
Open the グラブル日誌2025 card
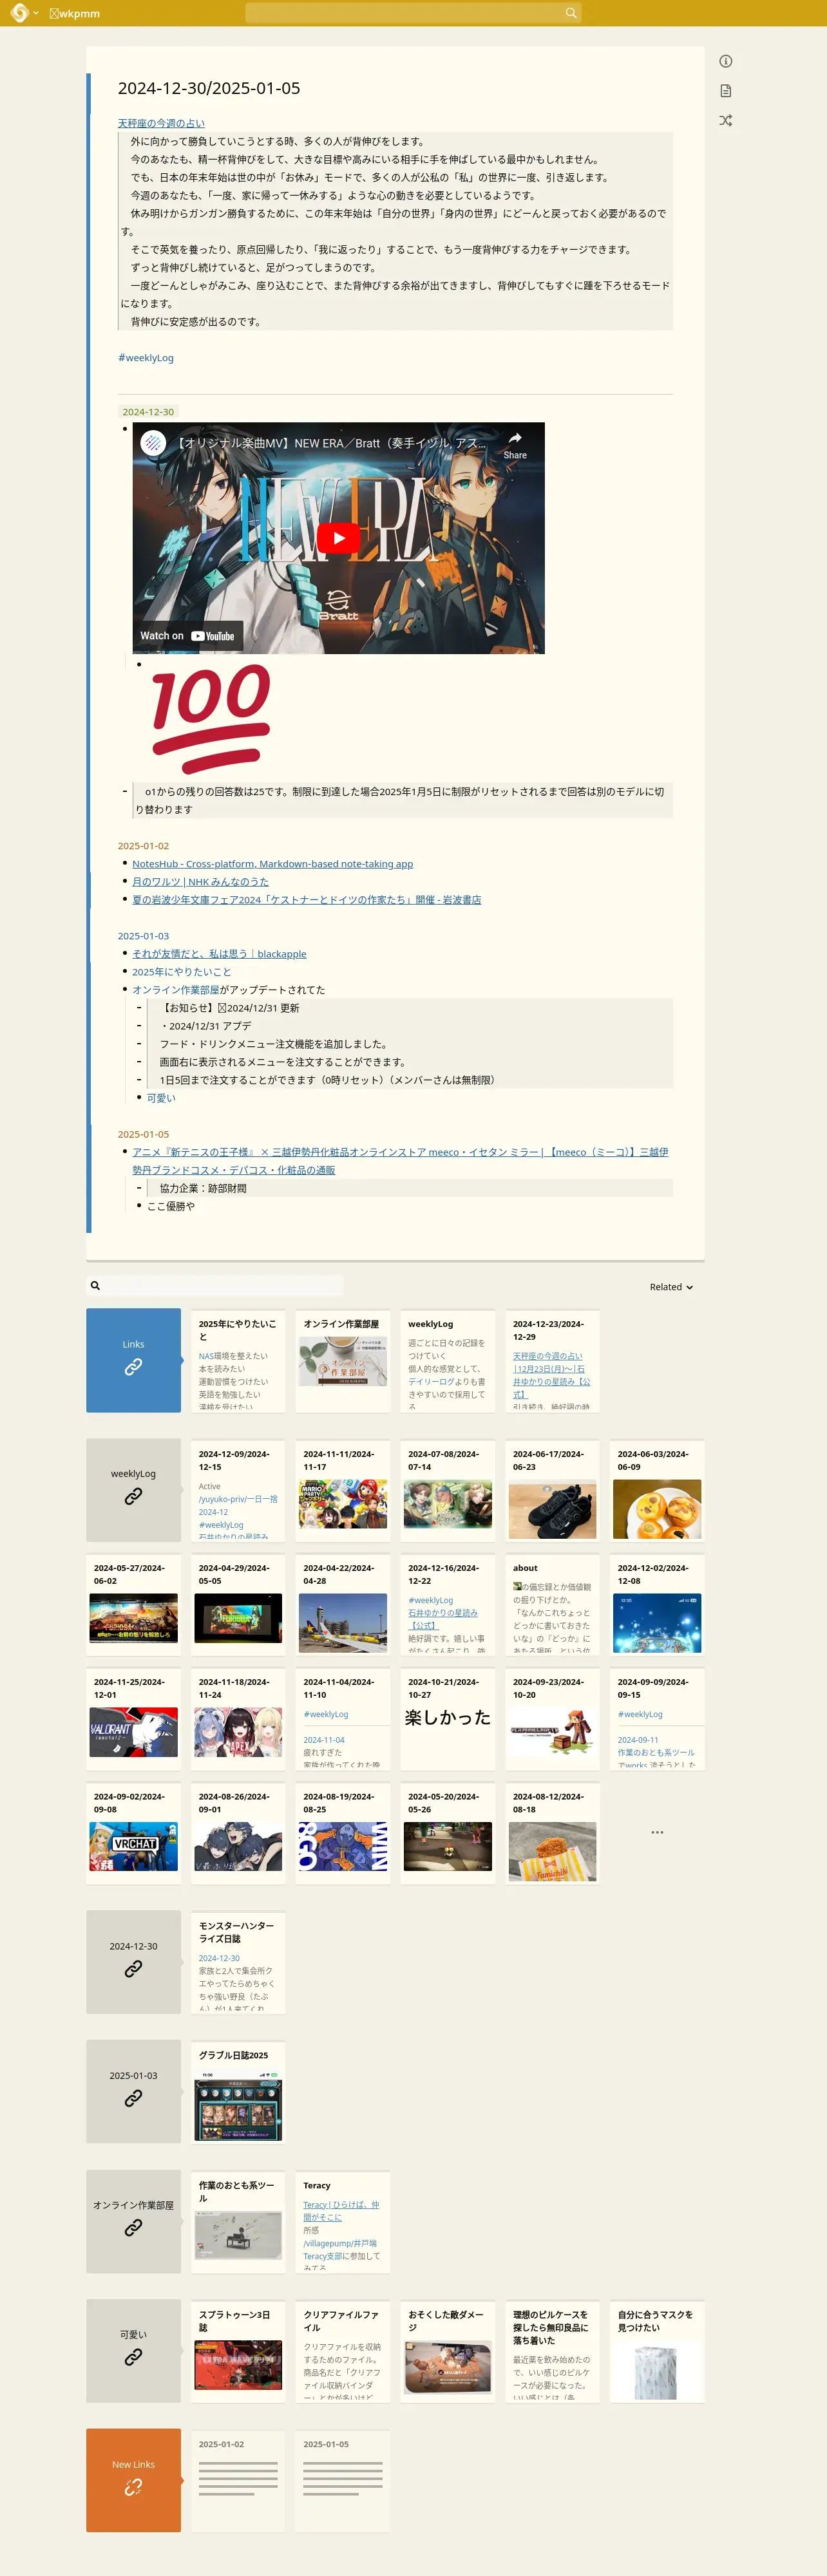tap(238, 2091)
